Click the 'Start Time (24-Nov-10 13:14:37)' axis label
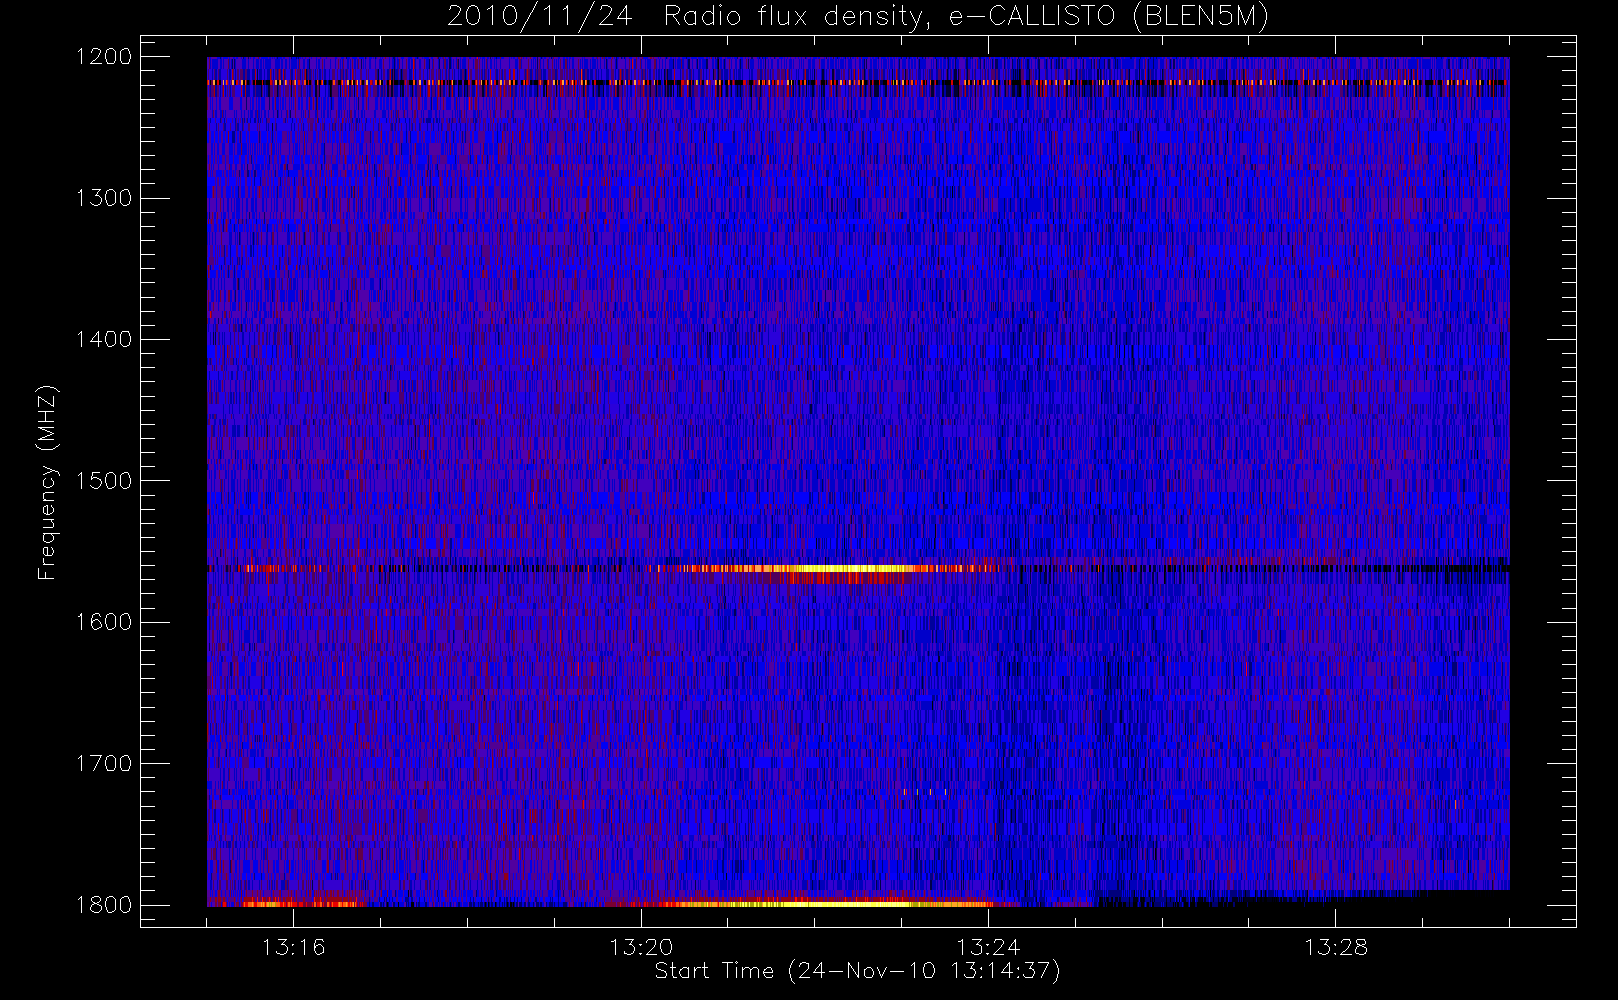The width and height of the screenshot is (1618, 1000). tap(857, 971)
